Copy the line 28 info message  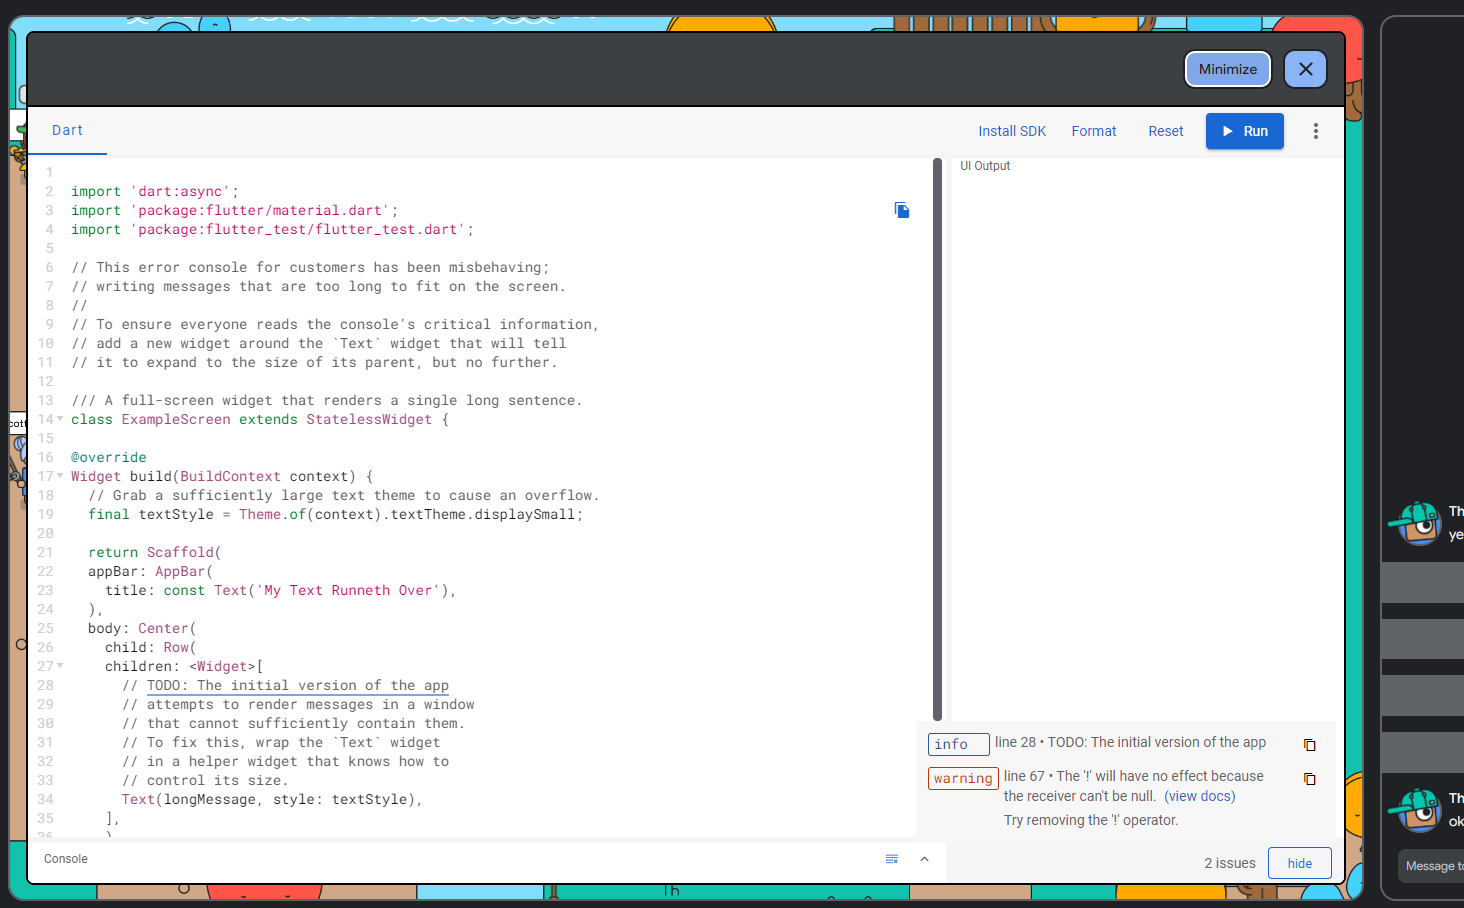pos(1310,744)
